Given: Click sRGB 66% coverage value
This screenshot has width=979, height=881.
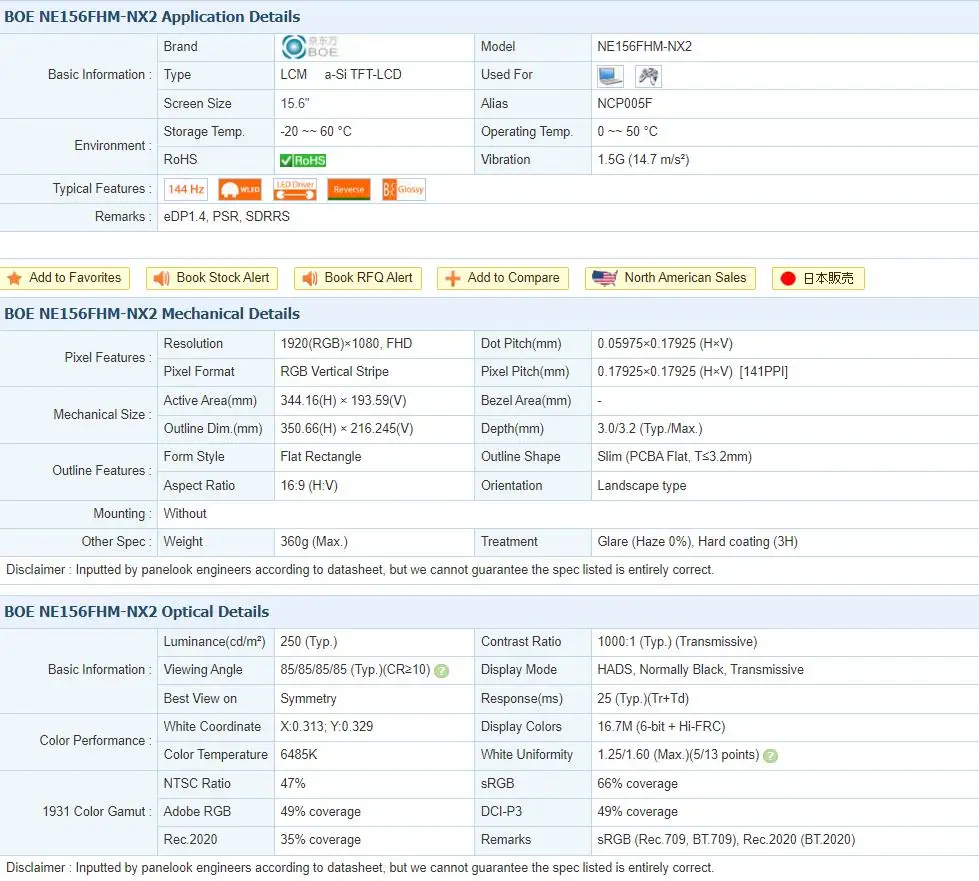Looking at the screenshot, I should pos(637,784).
